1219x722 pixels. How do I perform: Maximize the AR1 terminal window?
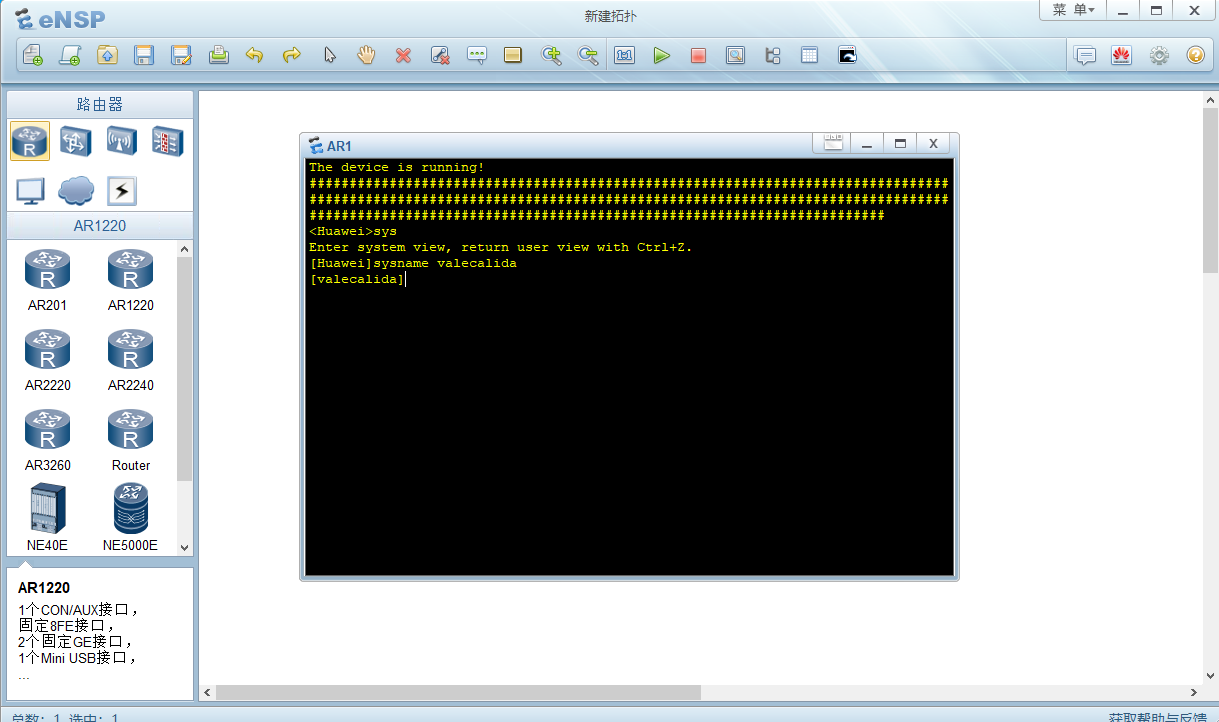pyautogui.click(x=900, y=144)
